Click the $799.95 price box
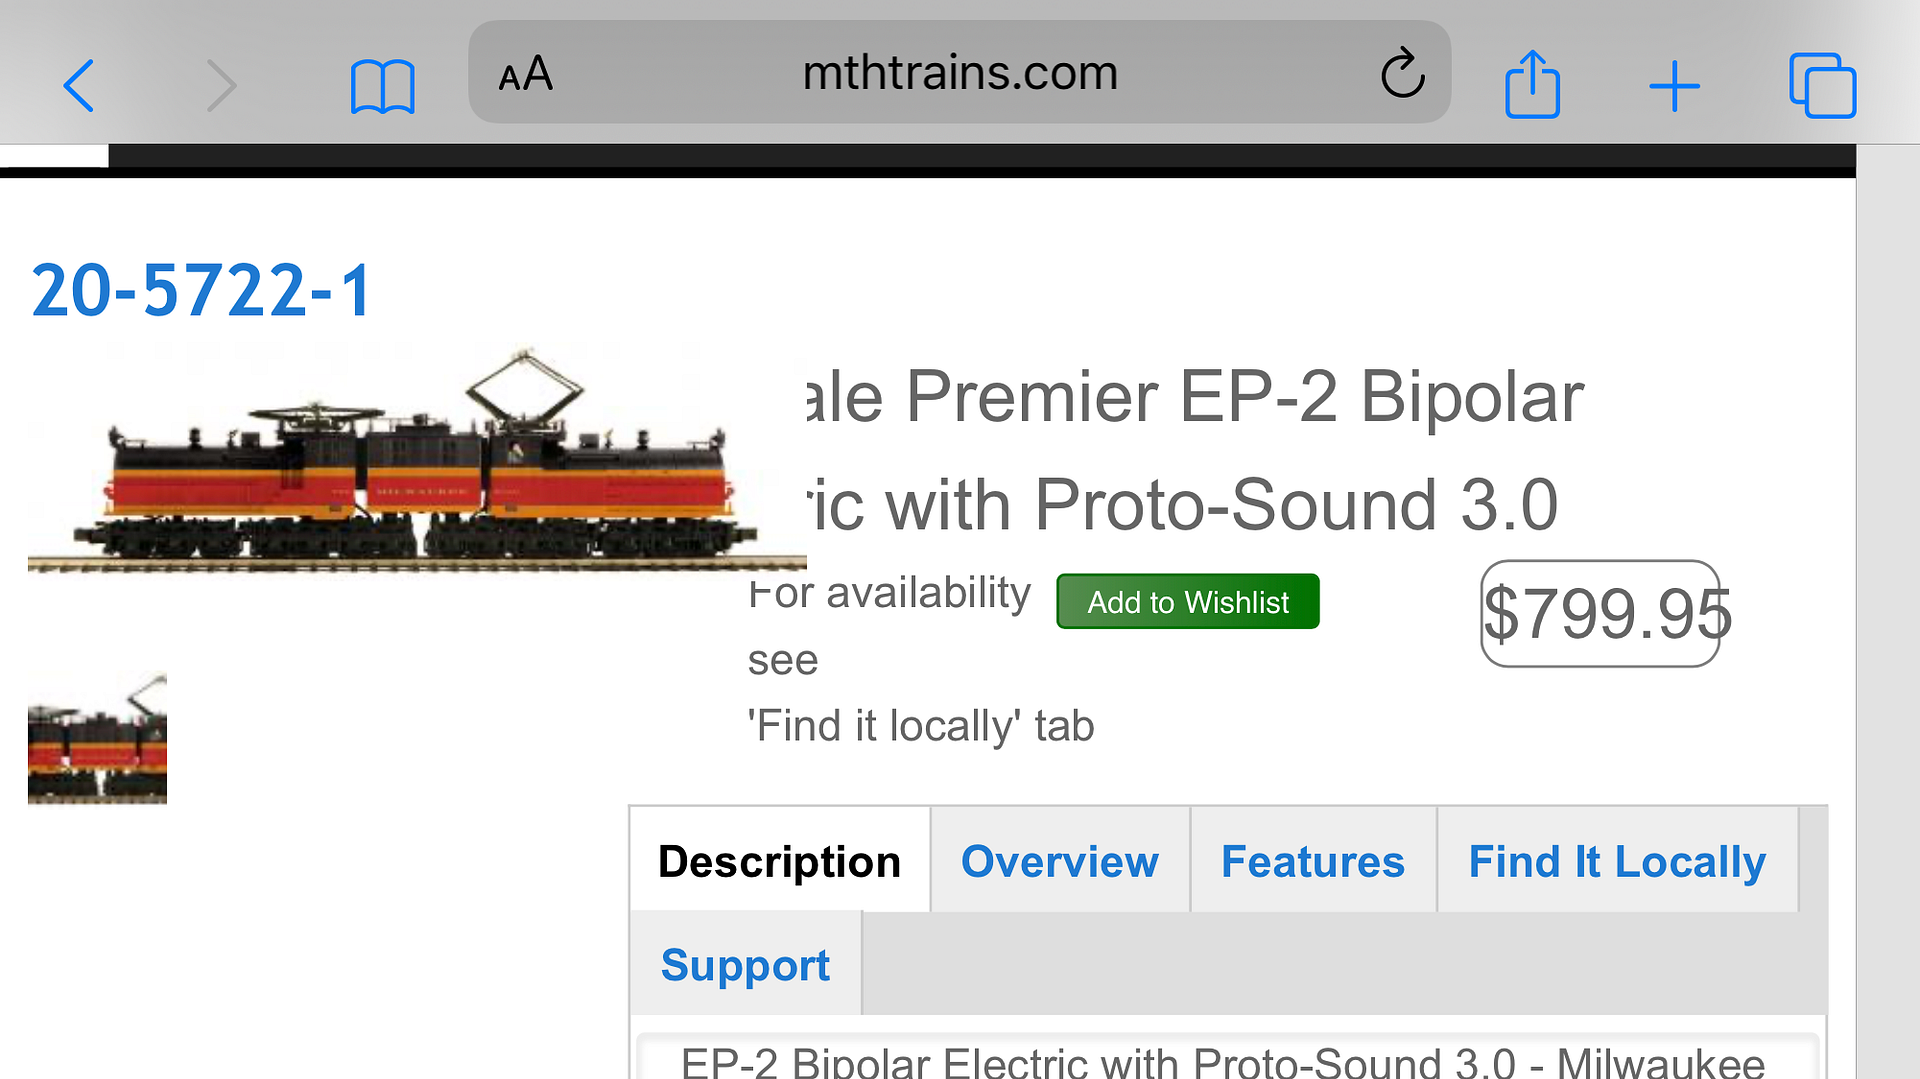 coord(1599,613)
